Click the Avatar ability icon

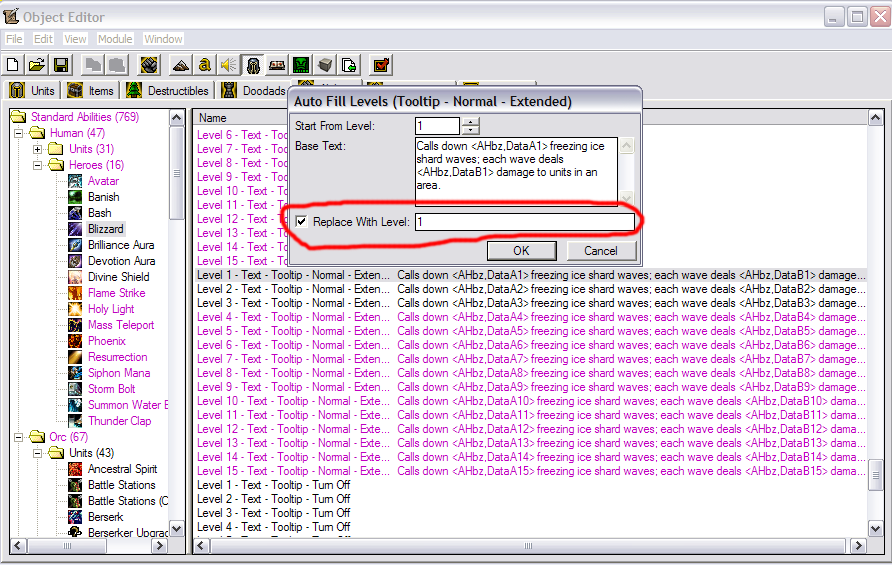tap(75, 181)
